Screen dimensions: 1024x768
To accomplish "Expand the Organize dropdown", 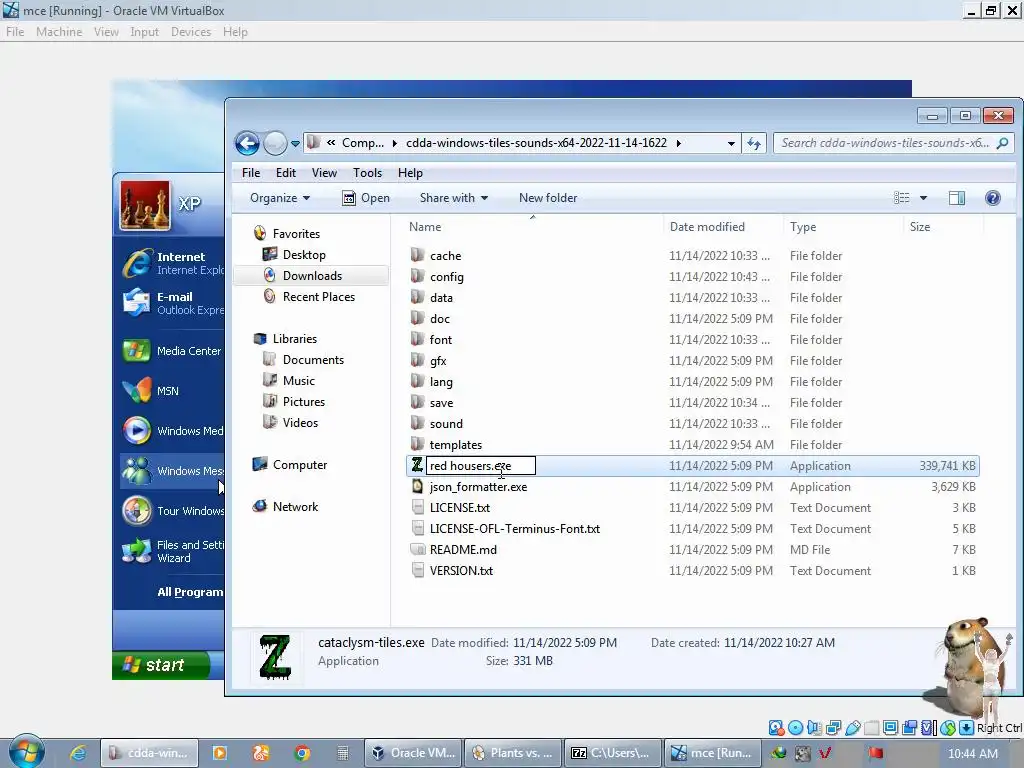I will 280,198.
